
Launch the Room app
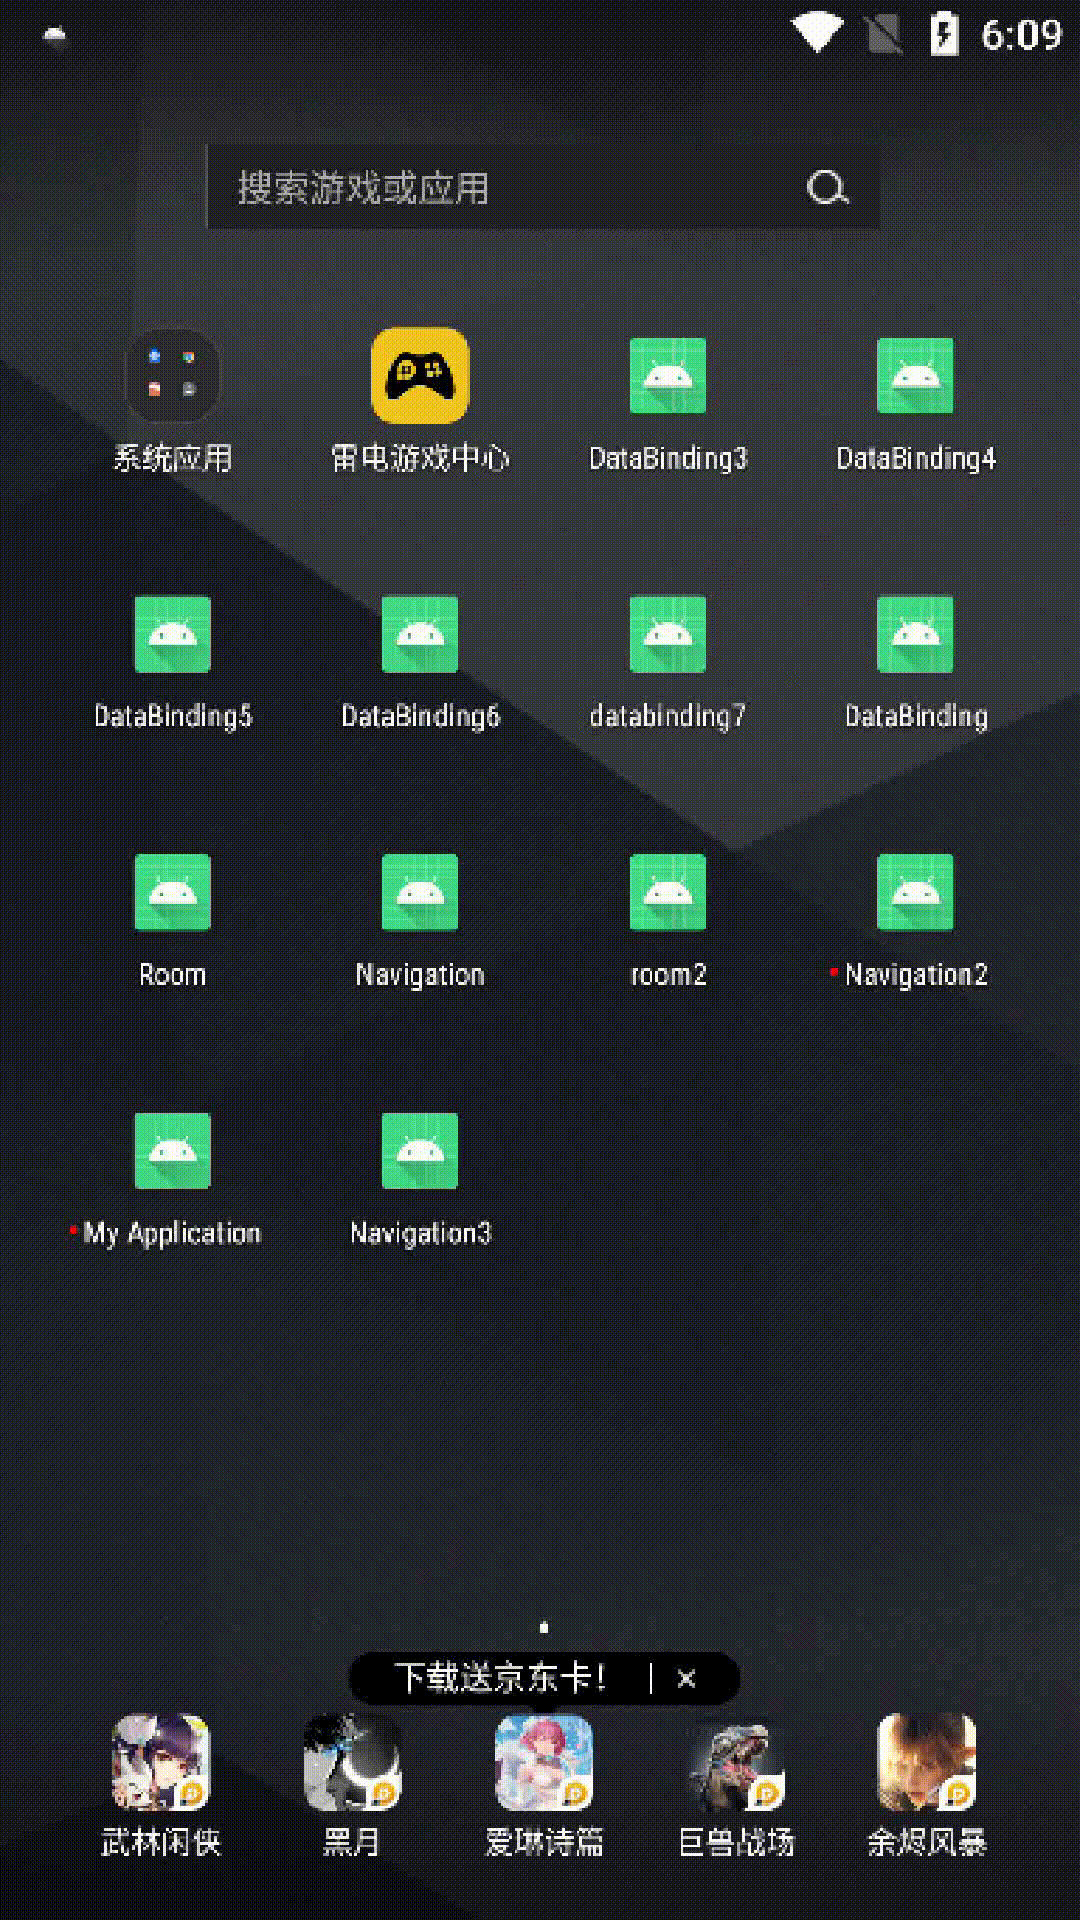(x=172, y=892)
